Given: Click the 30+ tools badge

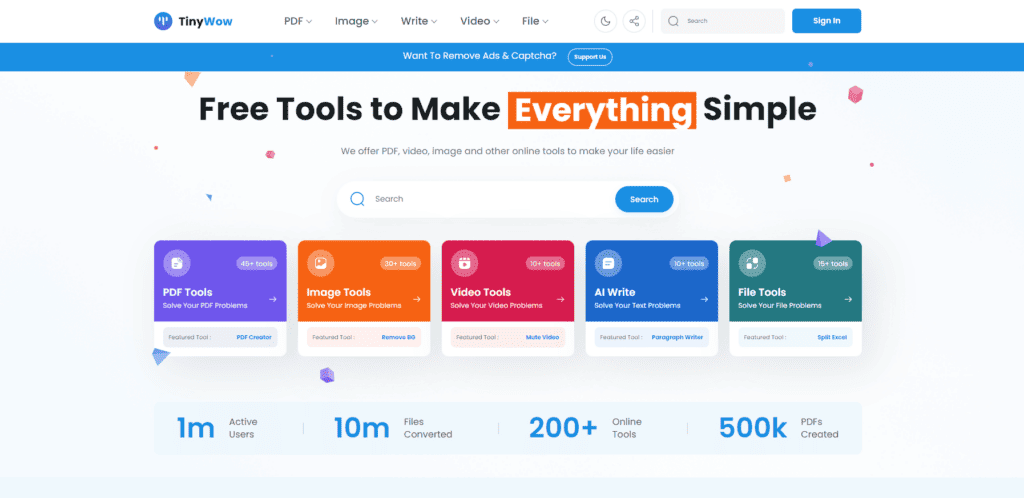Looking at the screenshot, I should point(400,264).
